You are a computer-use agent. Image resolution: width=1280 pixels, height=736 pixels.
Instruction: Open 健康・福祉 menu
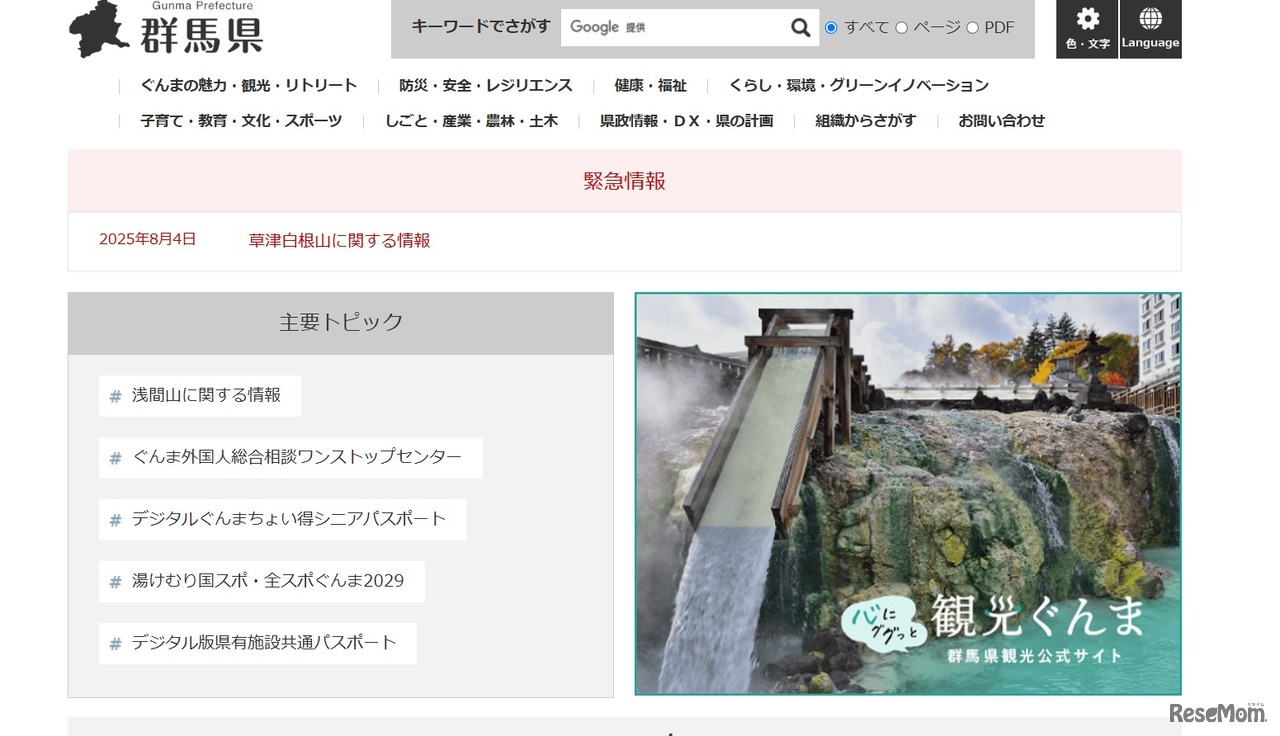651,86
